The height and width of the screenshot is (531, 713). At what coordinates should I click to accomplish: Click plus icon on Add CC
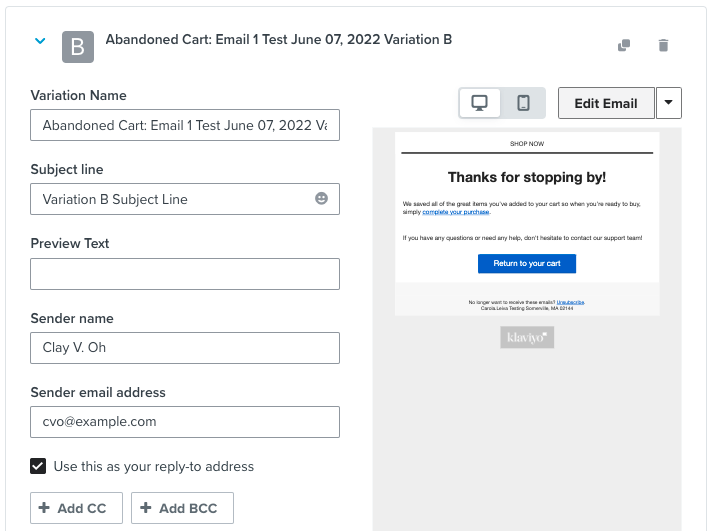(x=44, y=508)
